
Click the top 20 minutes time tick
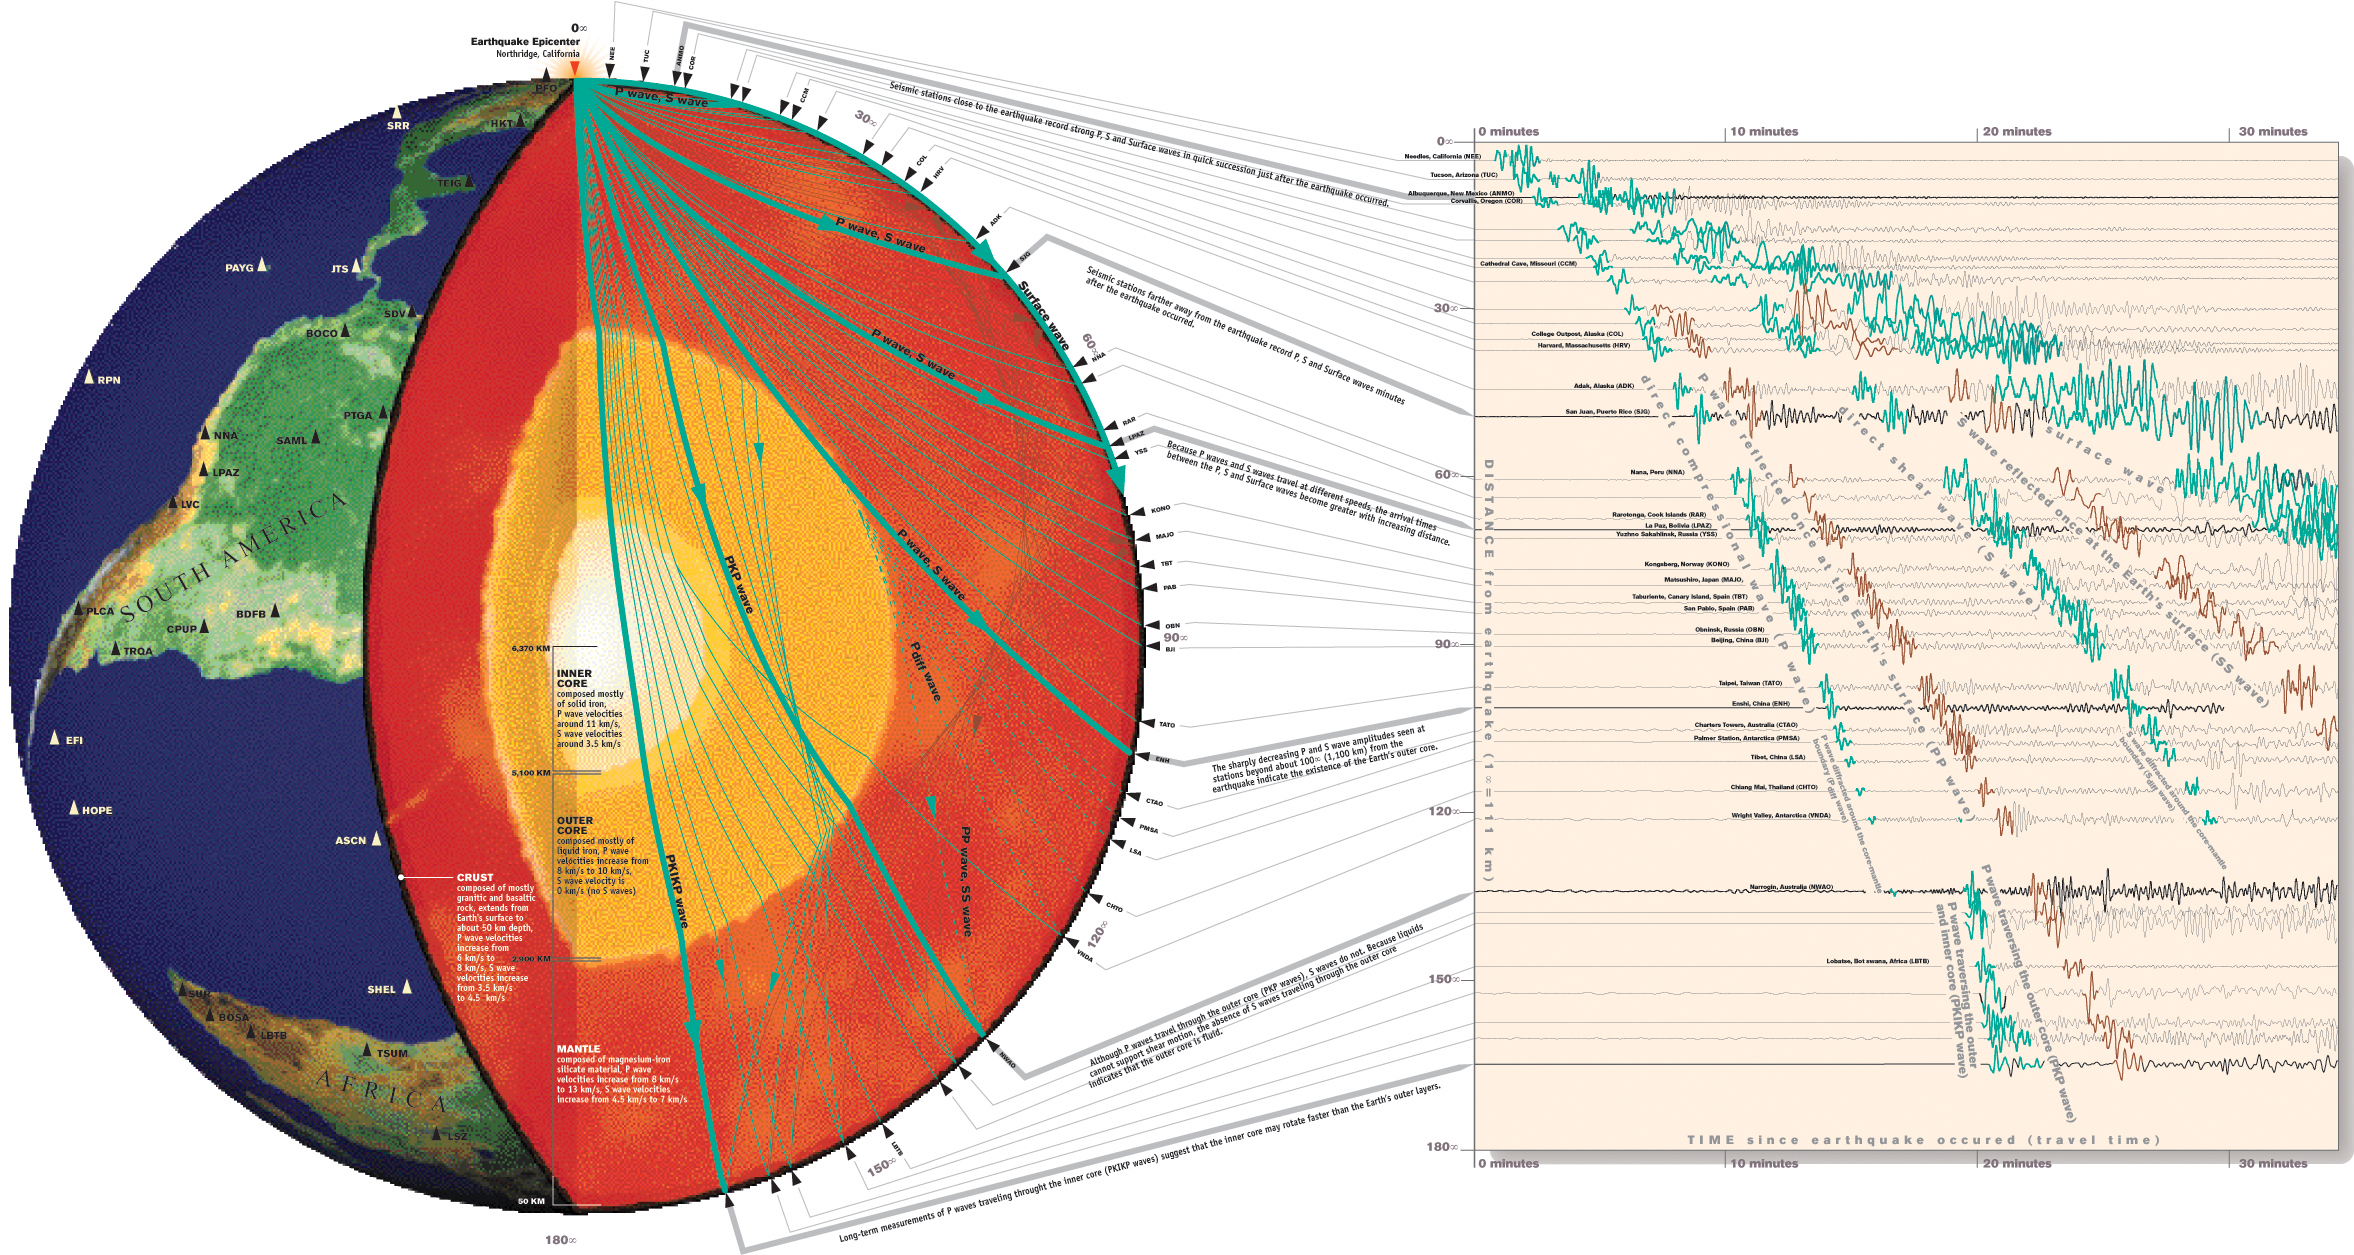(x=2016, y=131)
